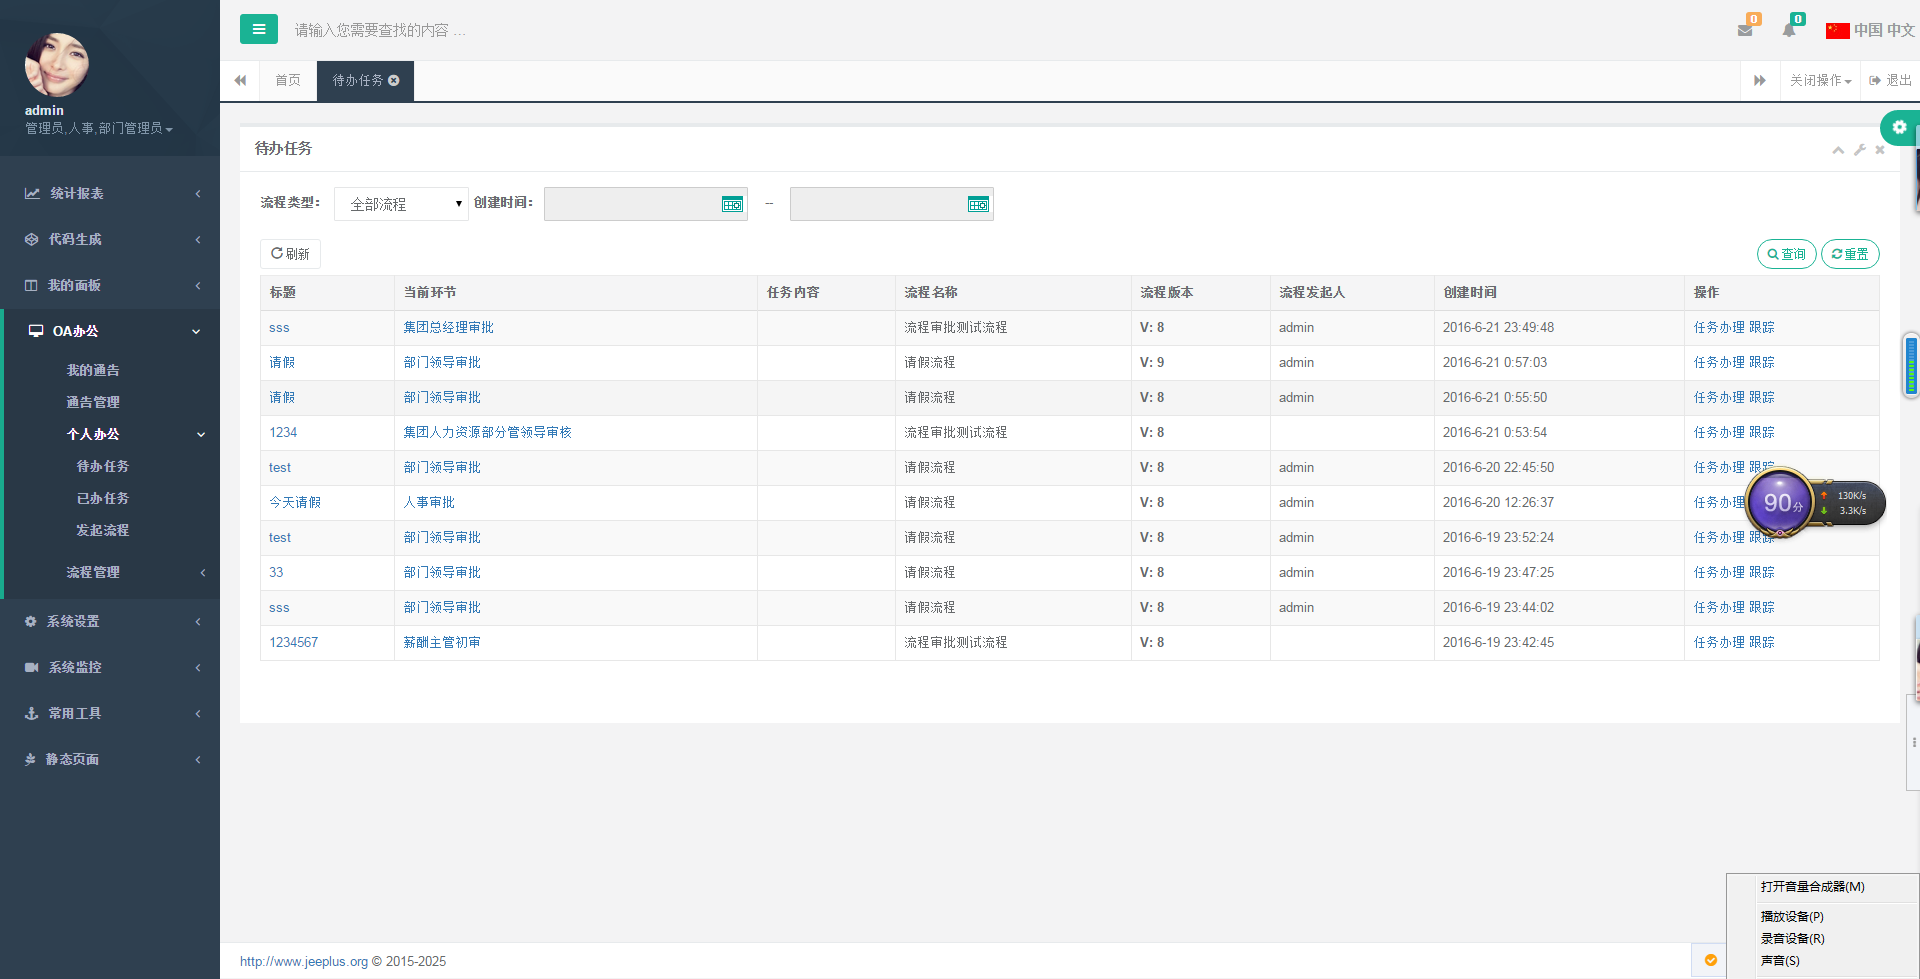Expand the 静态页面 sidebar menu
Screen dimensions: 1920x979
[x=110, y=759]
